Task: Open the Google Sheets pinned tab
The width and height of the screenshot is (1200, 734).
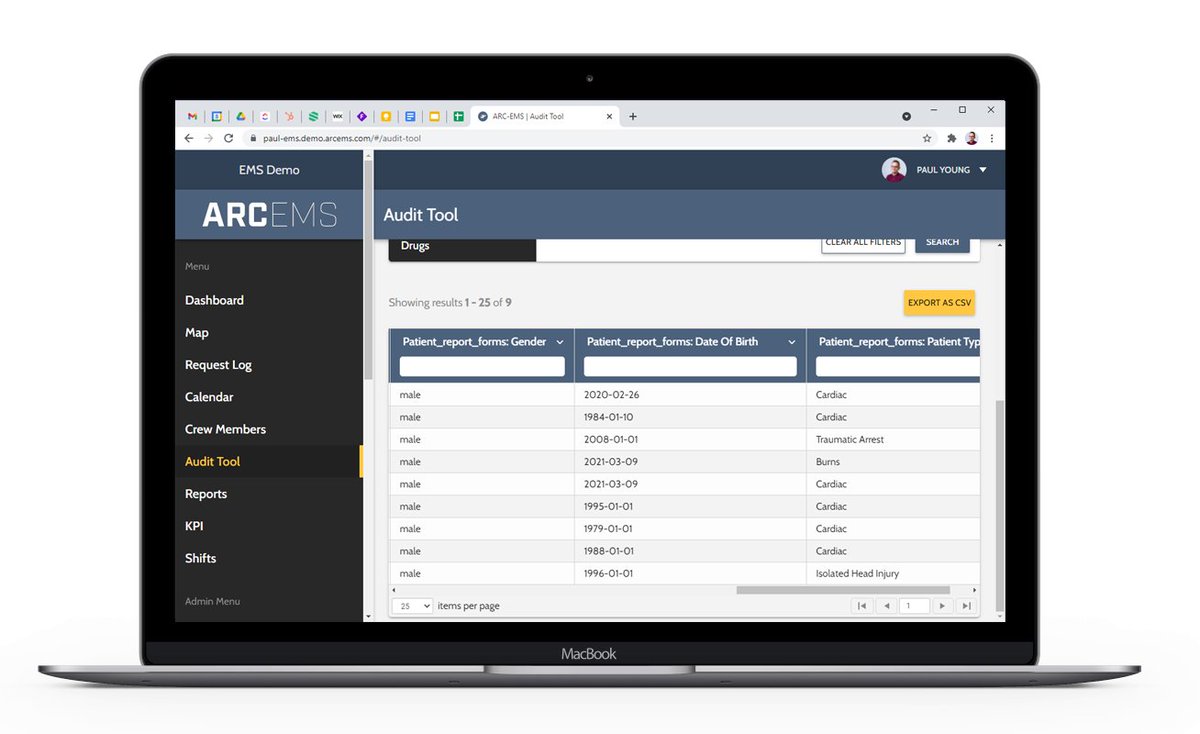Action: click(459, 116)
